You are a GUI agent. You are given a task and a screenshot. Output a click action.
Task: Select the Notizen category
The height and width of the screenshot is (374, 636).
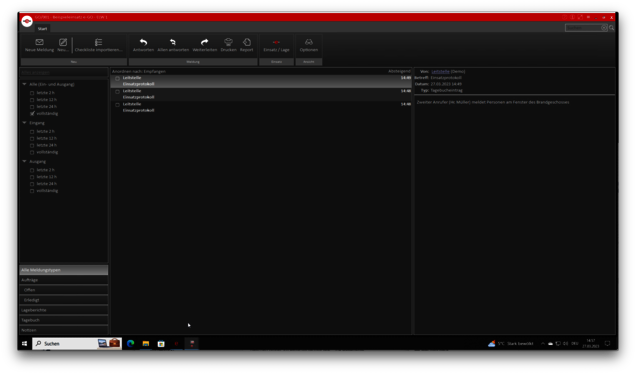64,330
